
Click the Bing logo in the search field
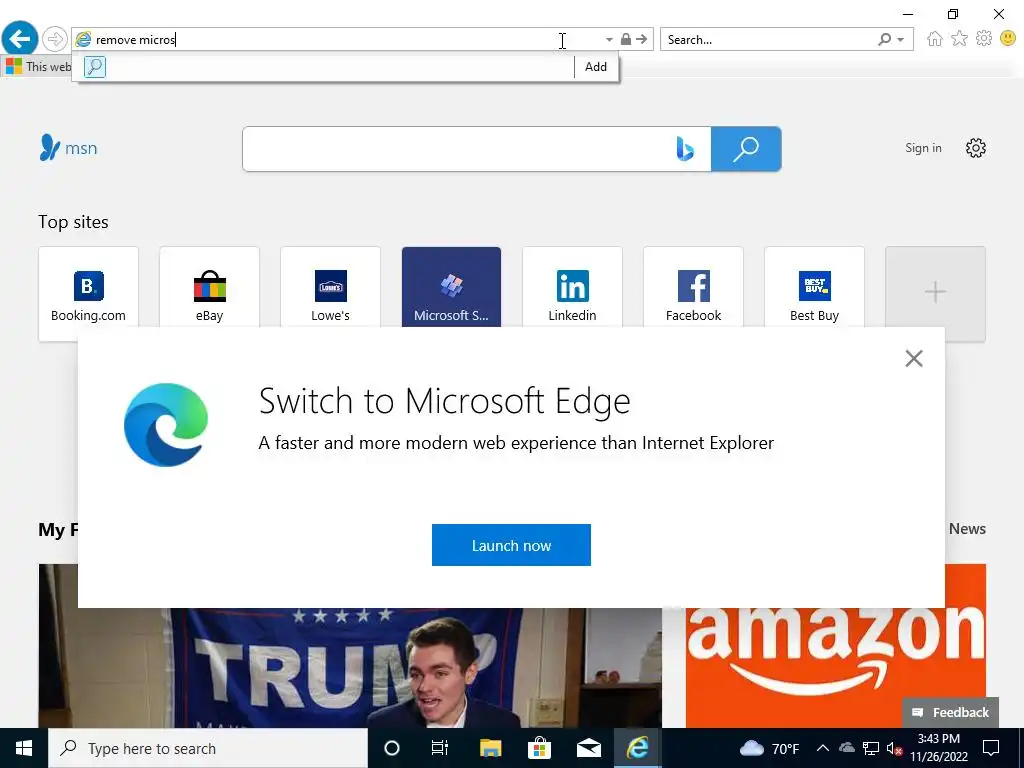click(x=685, y=149)
